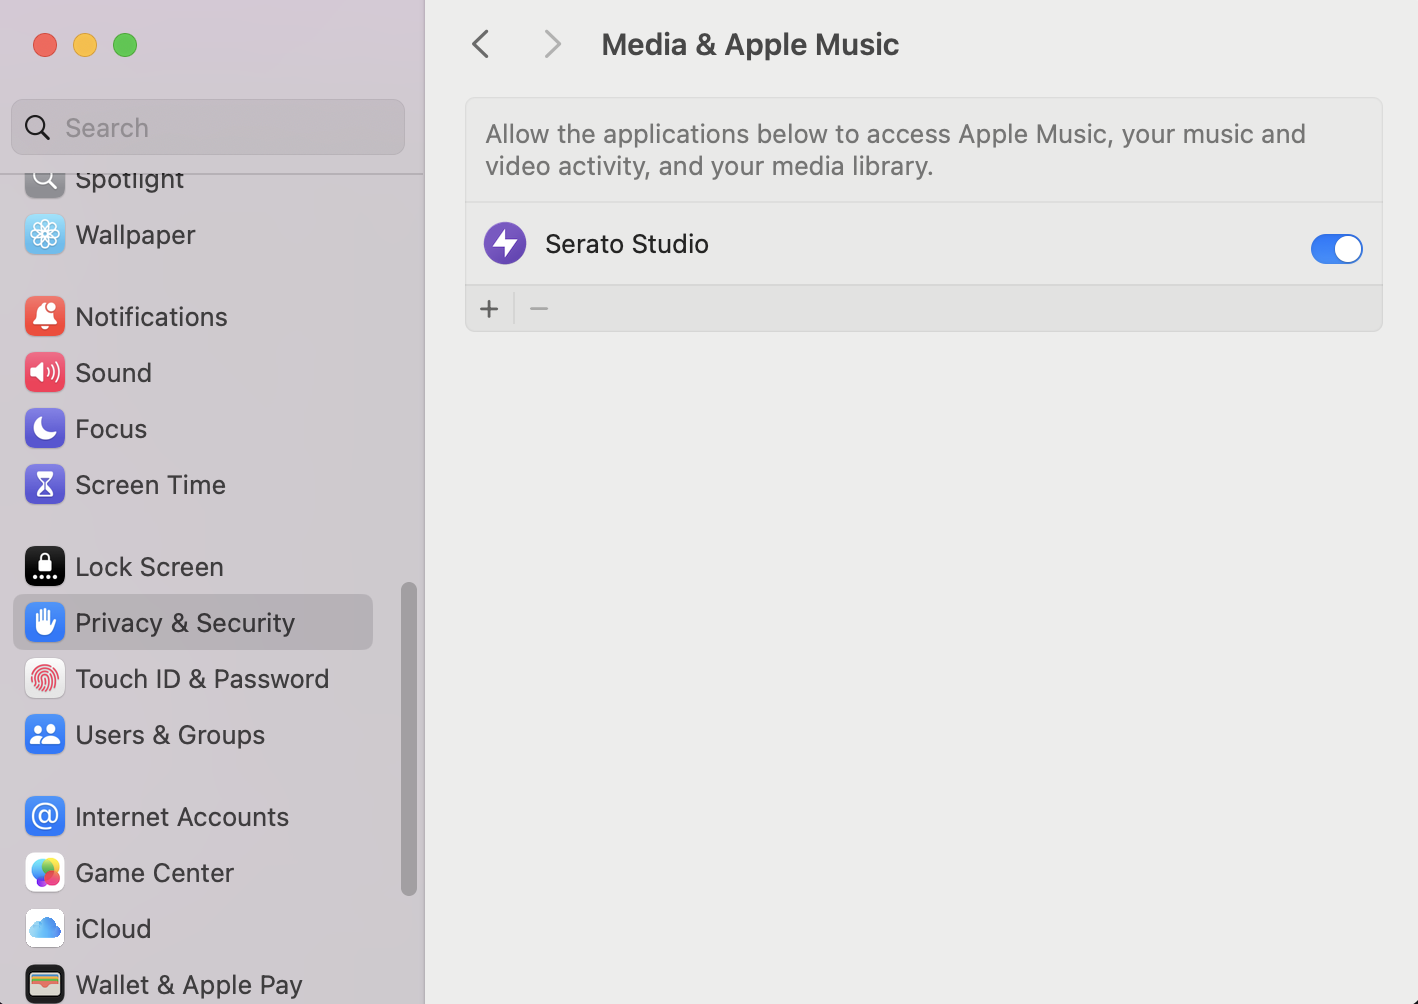The height and width of the screenshot is (1004, 1418).
Task: Close the System Settings window
Action: pos(45,45)
